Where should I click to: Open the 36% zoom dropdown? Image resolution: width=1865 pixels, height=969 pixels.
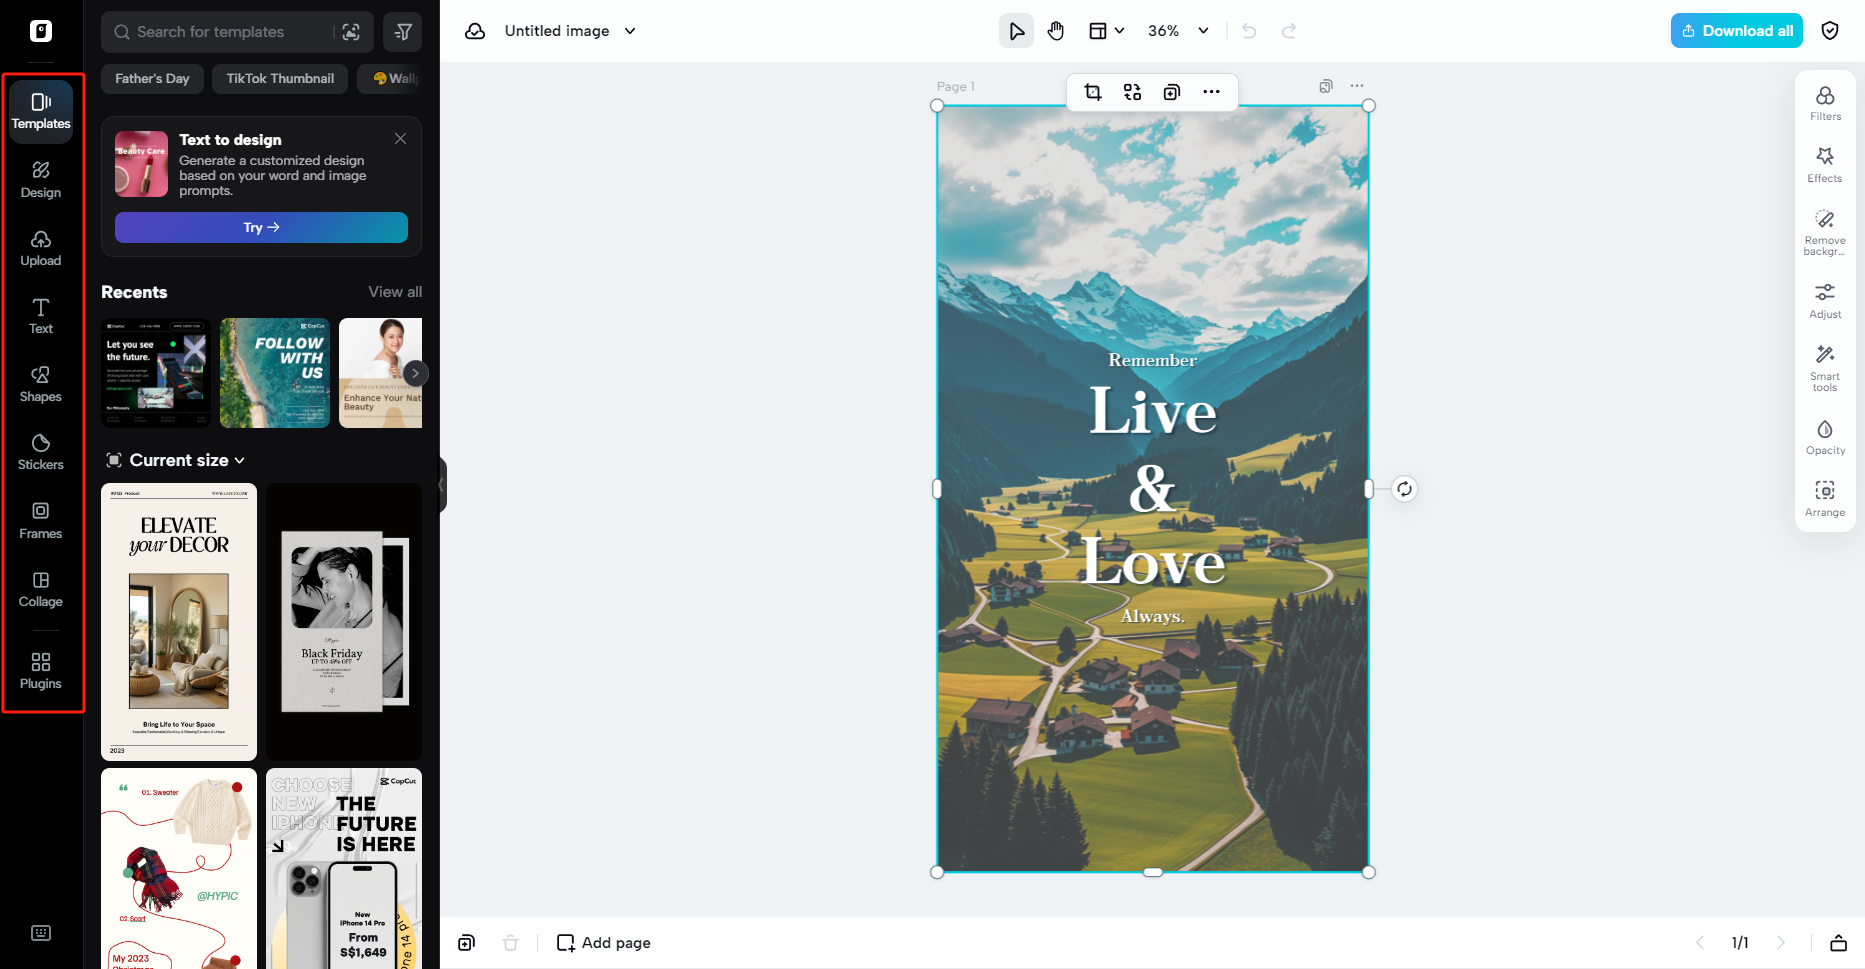point(1178,31)
